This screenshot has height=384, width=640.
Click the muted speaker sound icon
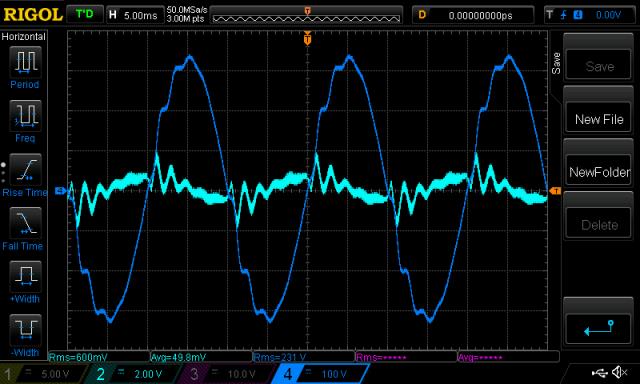point(620,372)
